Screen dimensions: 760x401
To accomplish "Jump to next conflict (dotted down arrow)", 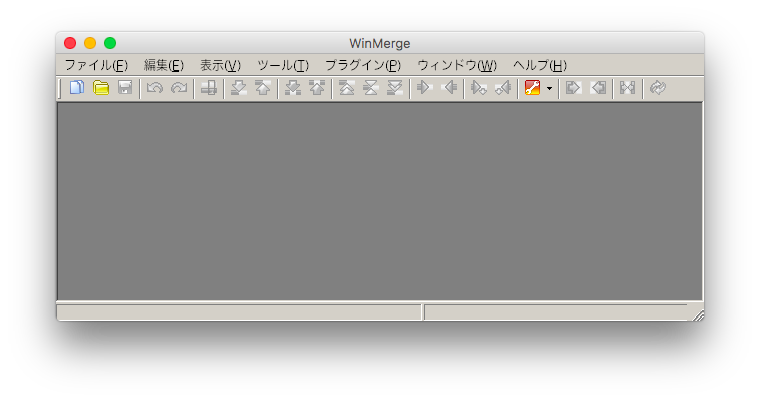I will 293,88.
